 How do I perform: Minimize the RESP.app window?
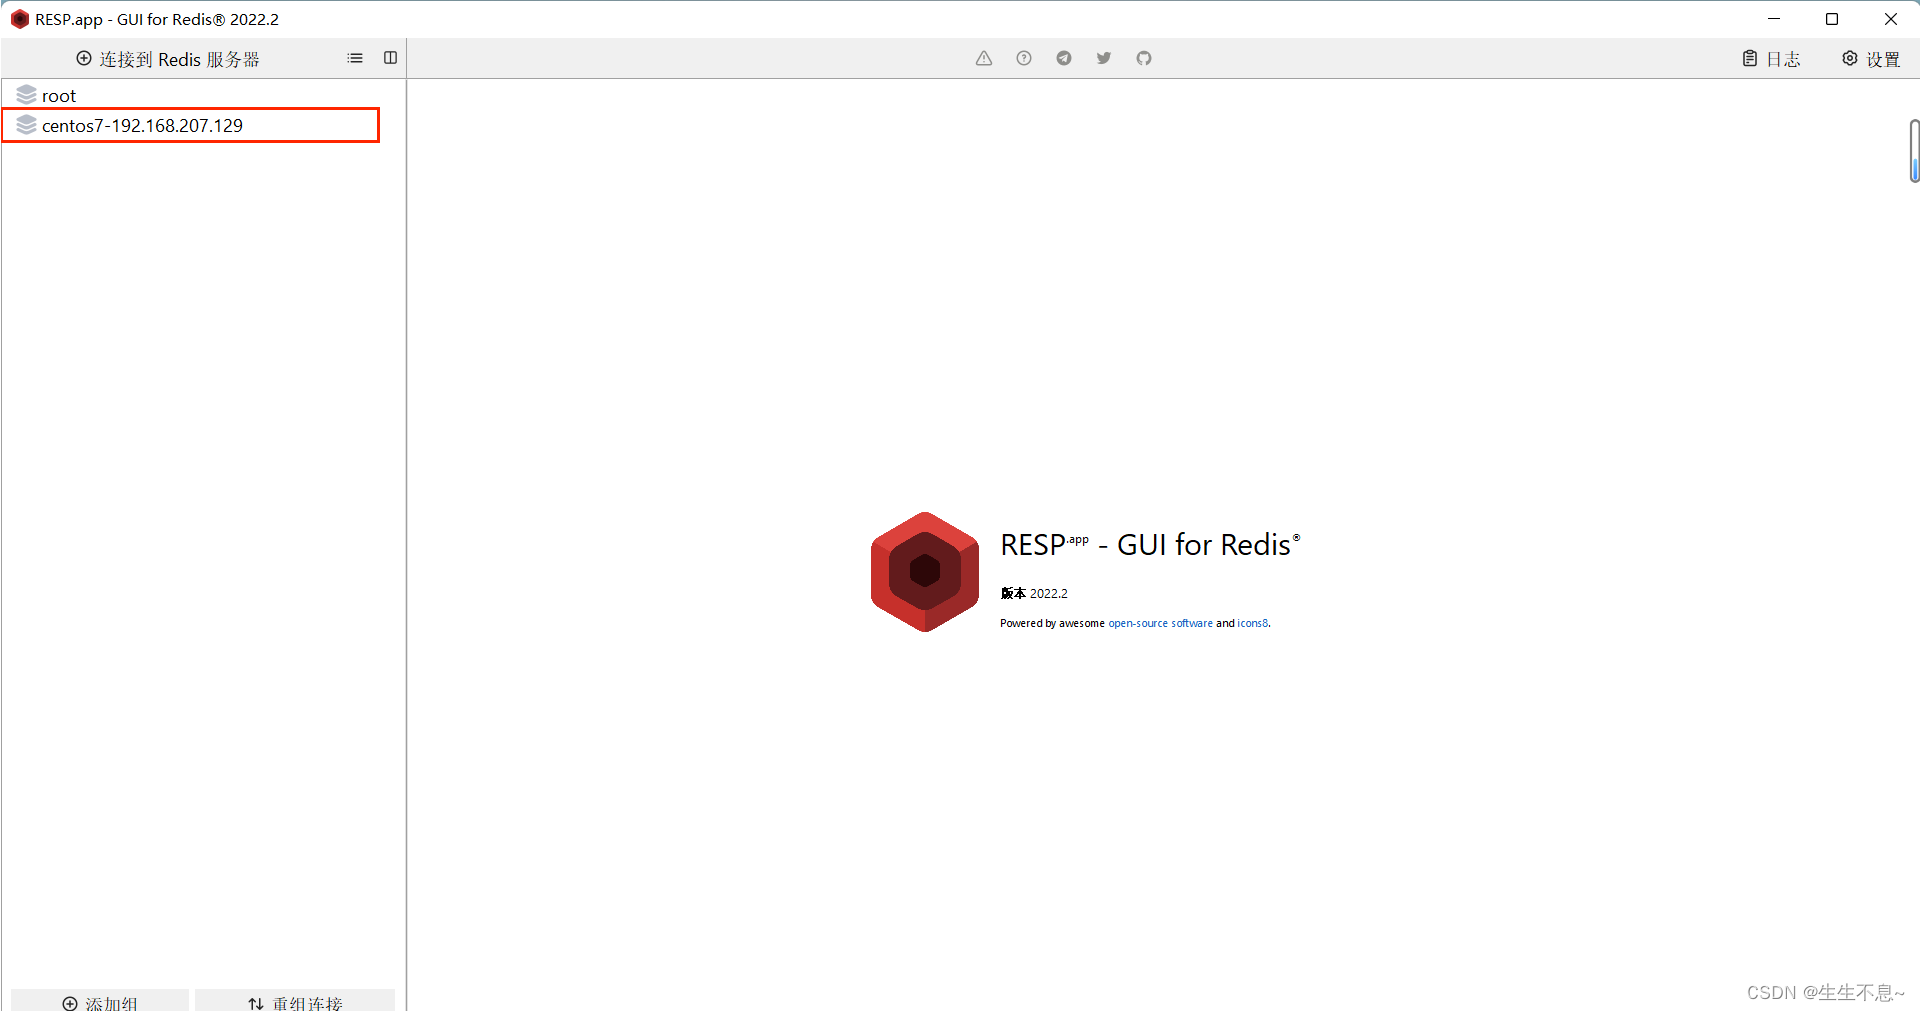point(1774,19)
